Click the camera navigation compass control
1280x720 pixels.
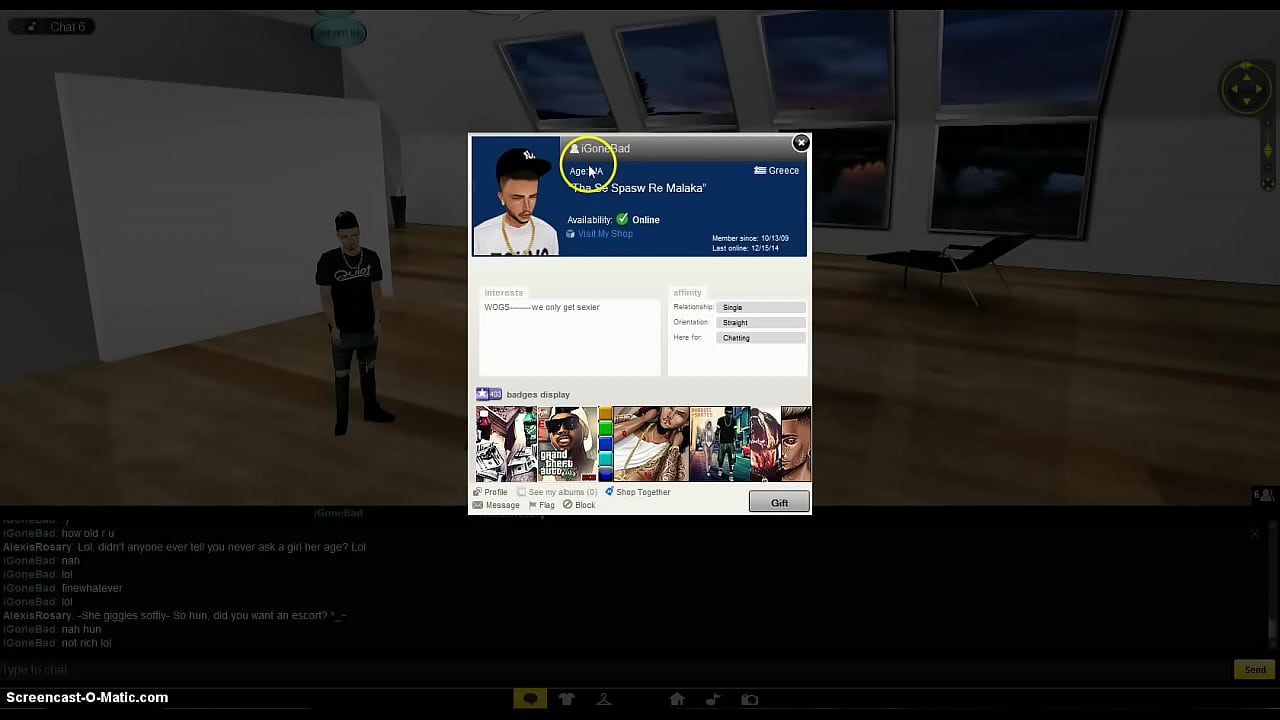pyautogui.click(x=1245, y=89)
